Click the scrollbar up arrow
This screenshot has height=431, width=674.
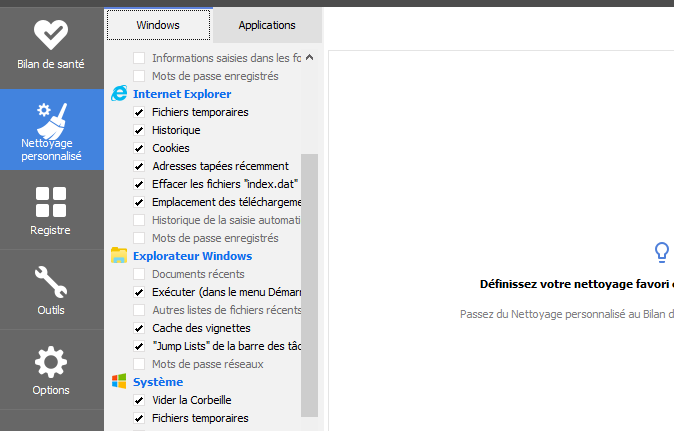(309, 58)
